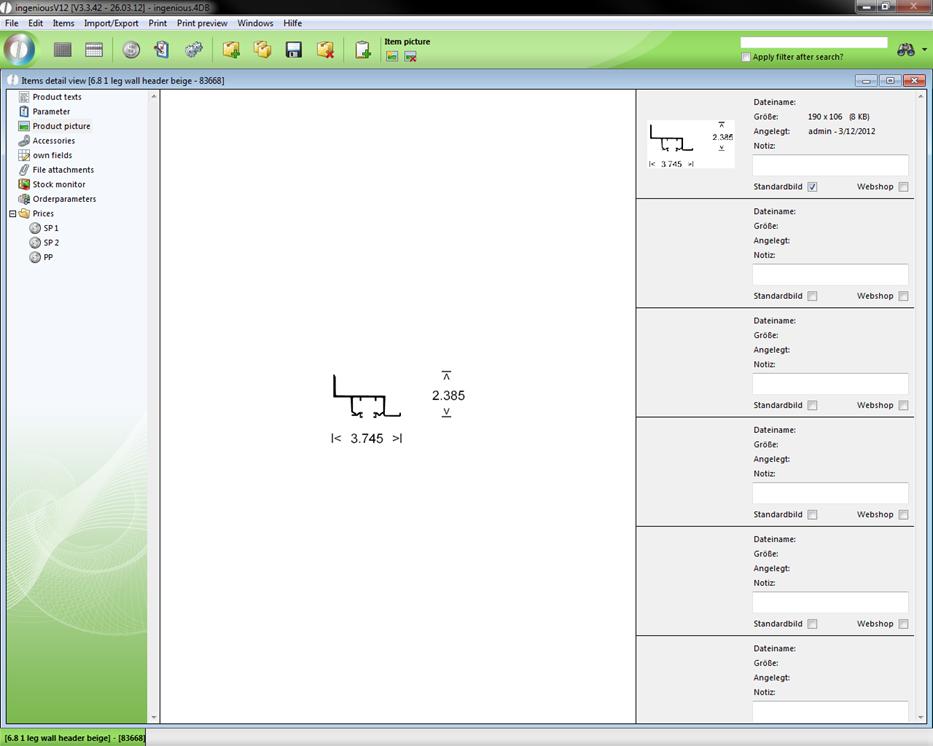This screenshot has width=933, height=746.
Task: Click the dollar coin toolbar icon
Action: coord(131,50)
